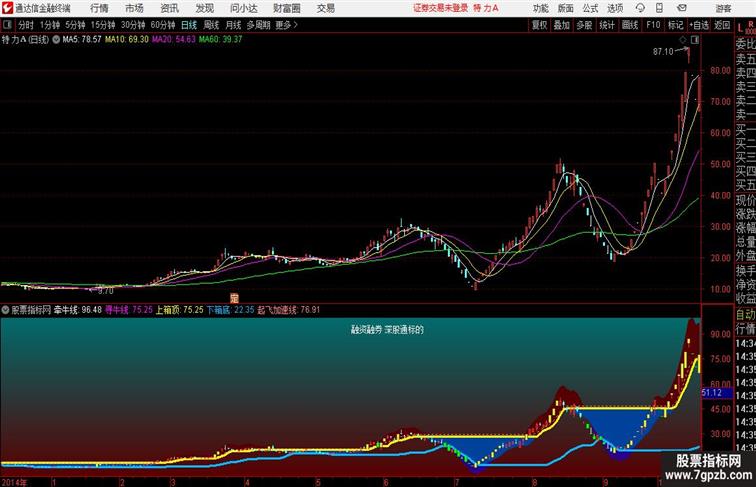Viewport: 756px width, 487px height.
Task: Open the 功能 menu
Action: pyautogui.click(x=540, y=8)
